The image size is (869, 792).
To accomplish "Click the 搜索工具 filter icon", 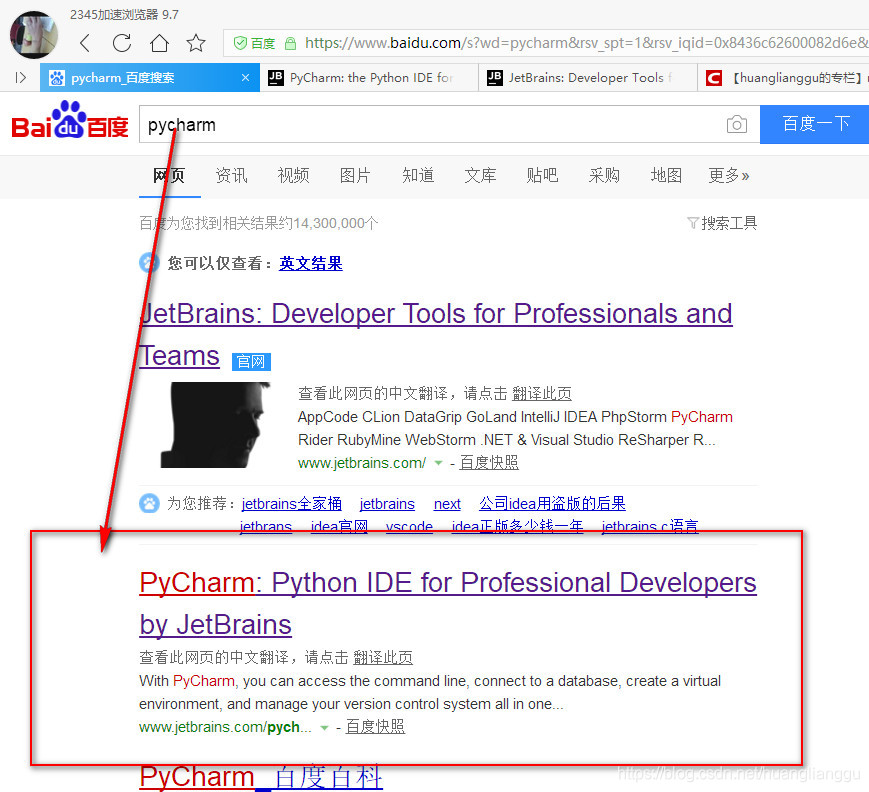I will pyautogui.click(x=692, y=223).
